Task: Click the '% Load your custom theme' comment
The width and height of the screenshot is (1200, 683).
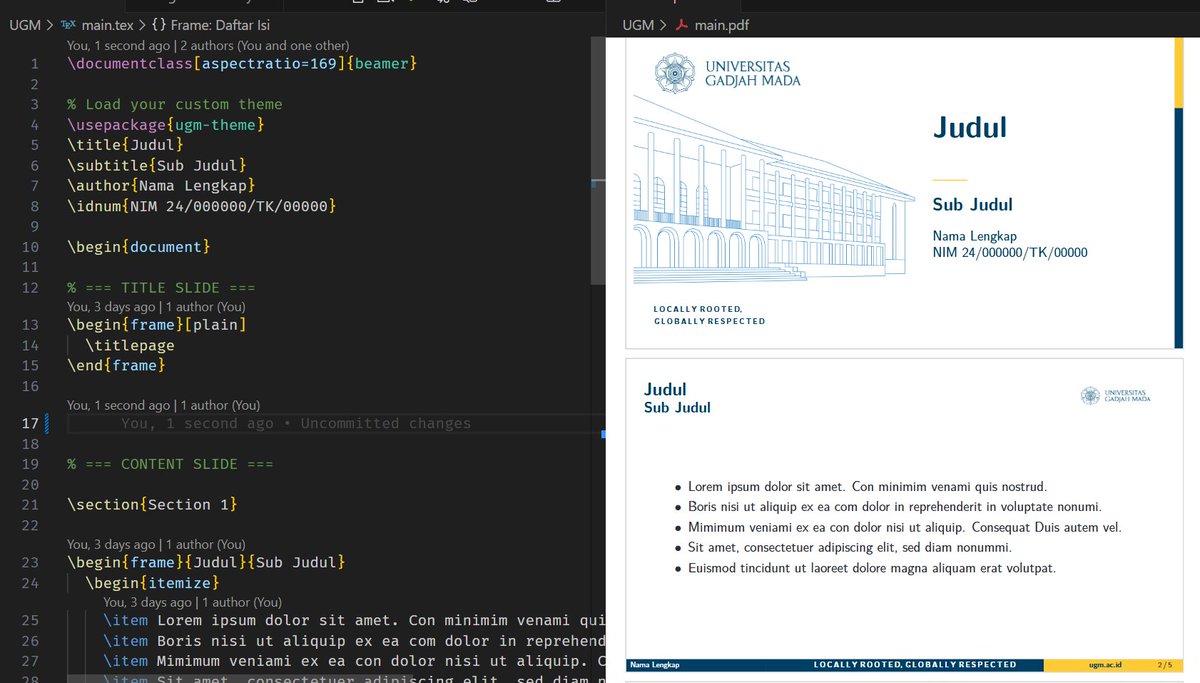Action: (x=175, y=104)
